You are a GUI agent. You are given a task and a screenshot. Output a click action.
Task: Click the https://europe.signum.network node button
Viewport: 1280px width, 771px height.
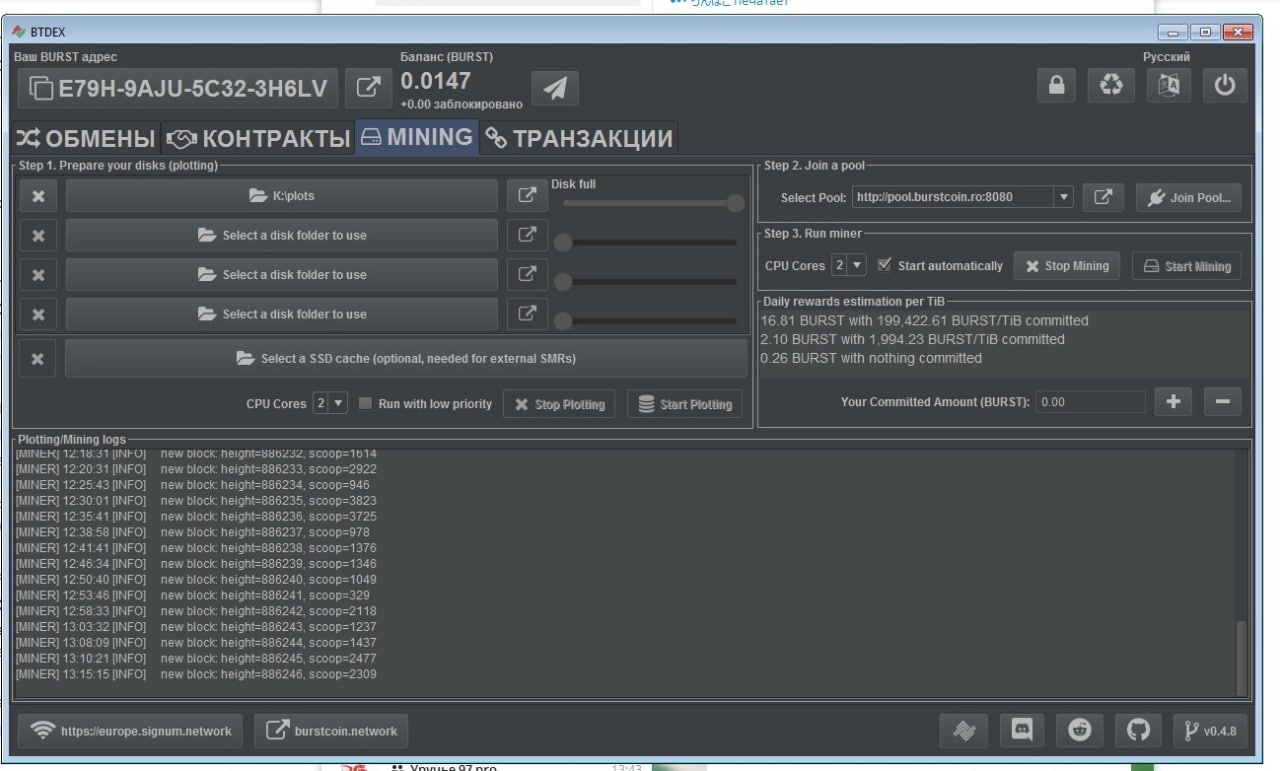tap(129, 731)
